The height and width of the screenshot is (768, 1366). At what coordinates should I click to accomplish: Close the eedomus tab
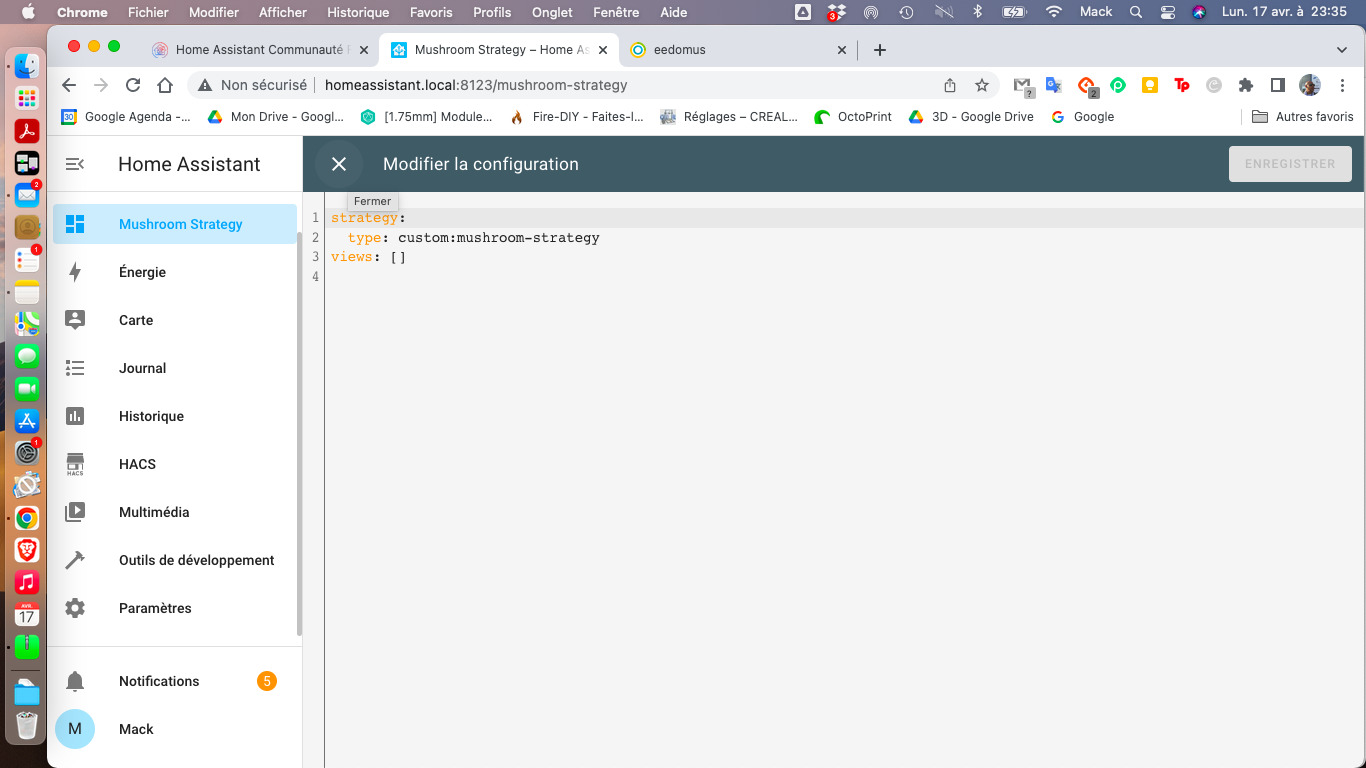click(841, 49)
